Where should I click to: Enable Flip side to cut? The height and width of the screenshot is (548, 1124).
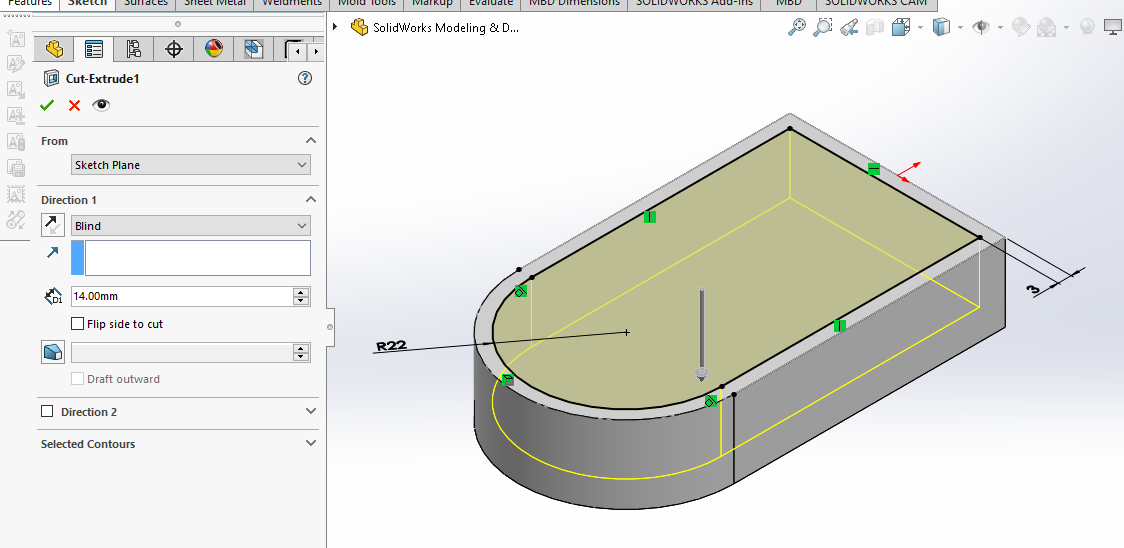tap(78, 324)
